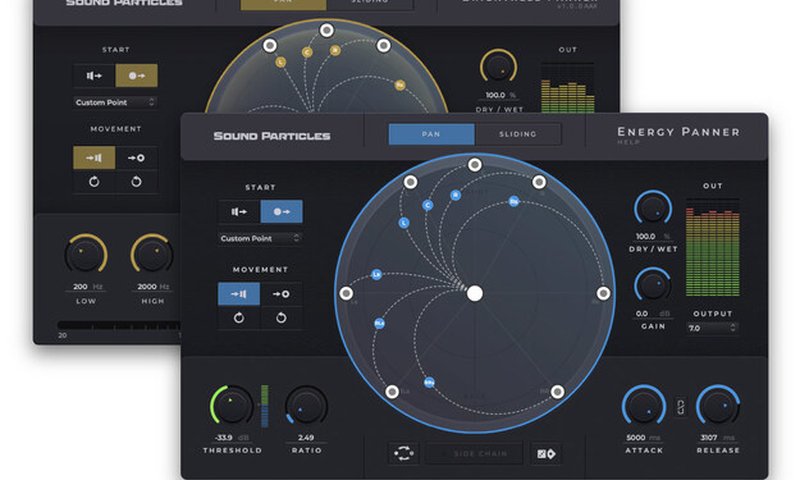Select the blue start-from-point icon button
This screenshot has width=800, height=480.
(x=281, y=211)
